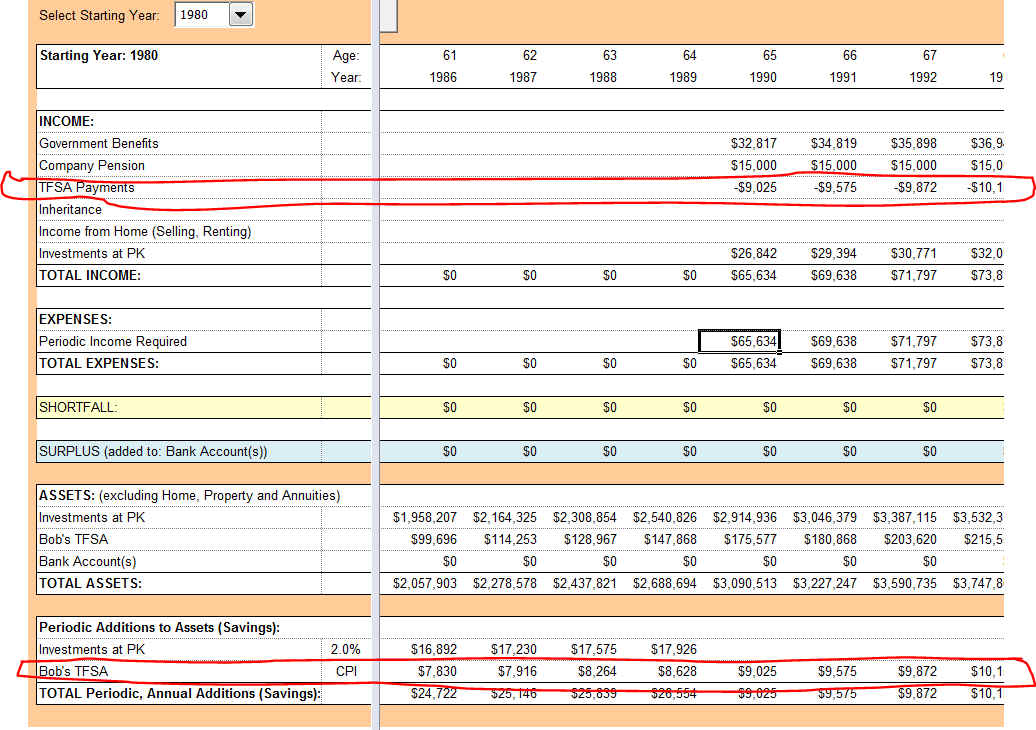Select the Periodic Income Required cell for 1990
The image size is (1036, 730).
[739, 341]
